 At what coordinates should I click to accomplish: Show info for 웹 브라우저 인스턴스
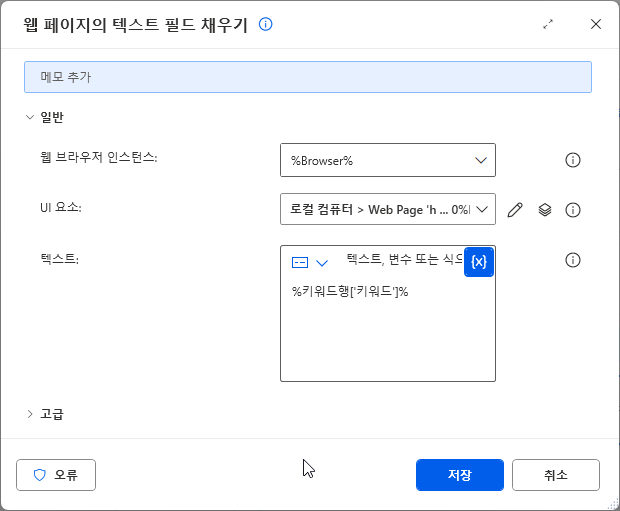573,160
